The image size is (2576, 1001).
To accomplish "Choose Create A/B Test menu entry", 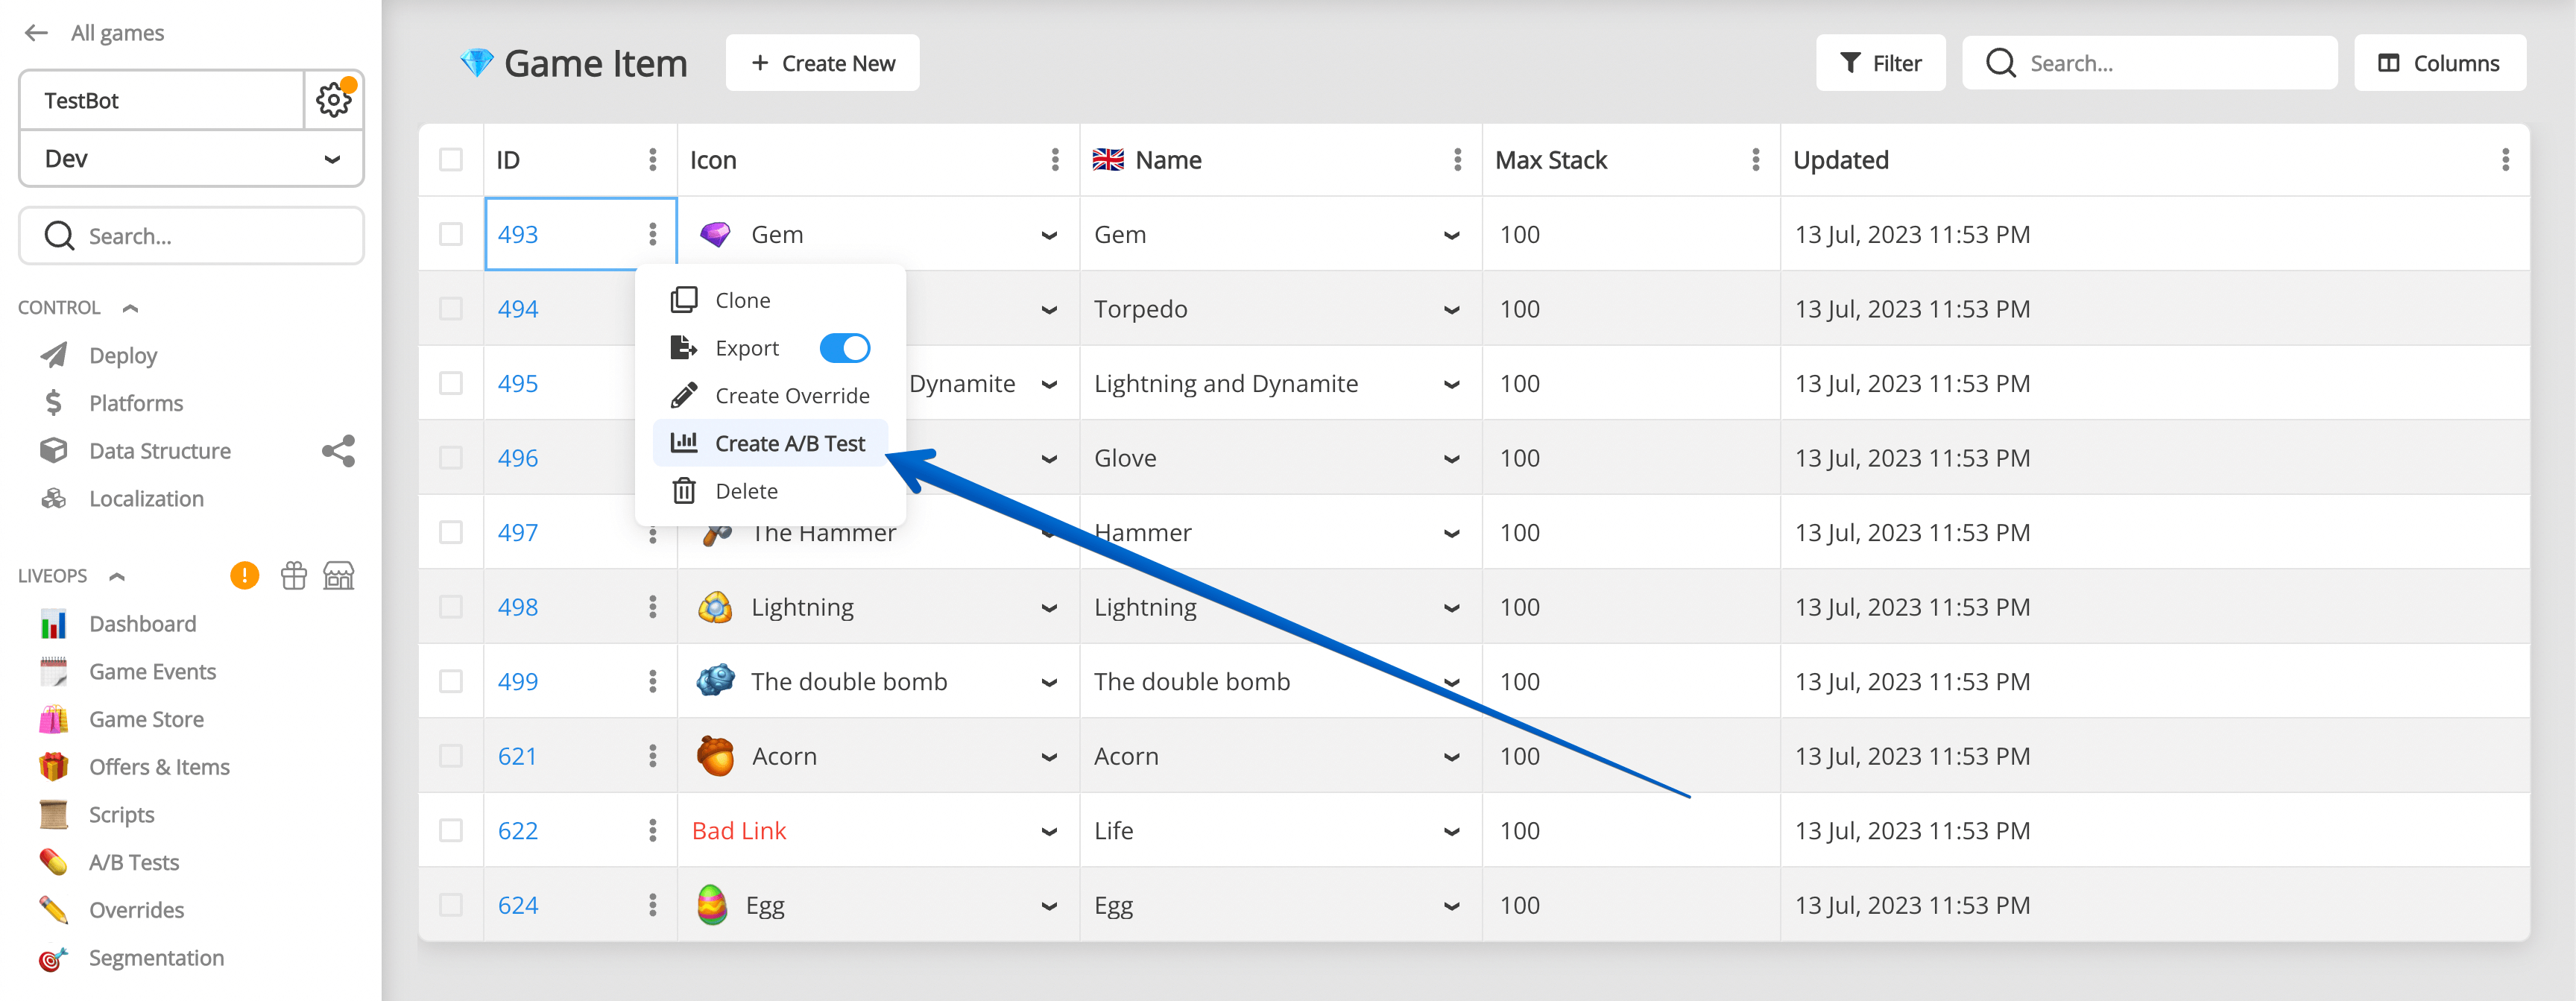I will (x=789, y=443).
